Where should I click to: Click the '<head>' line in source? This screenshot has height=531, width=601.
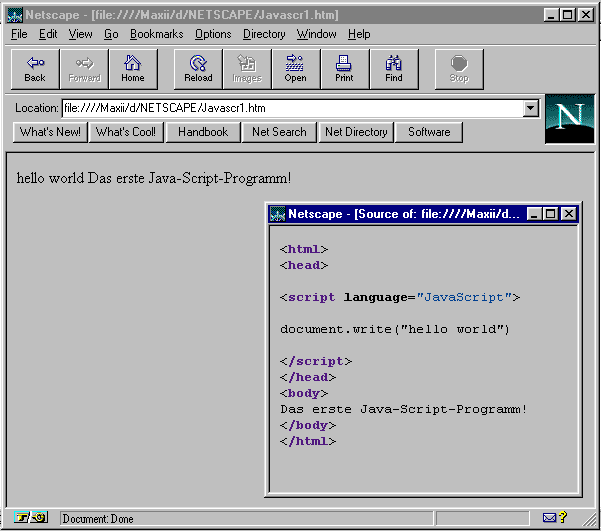[x=304, y=265]
